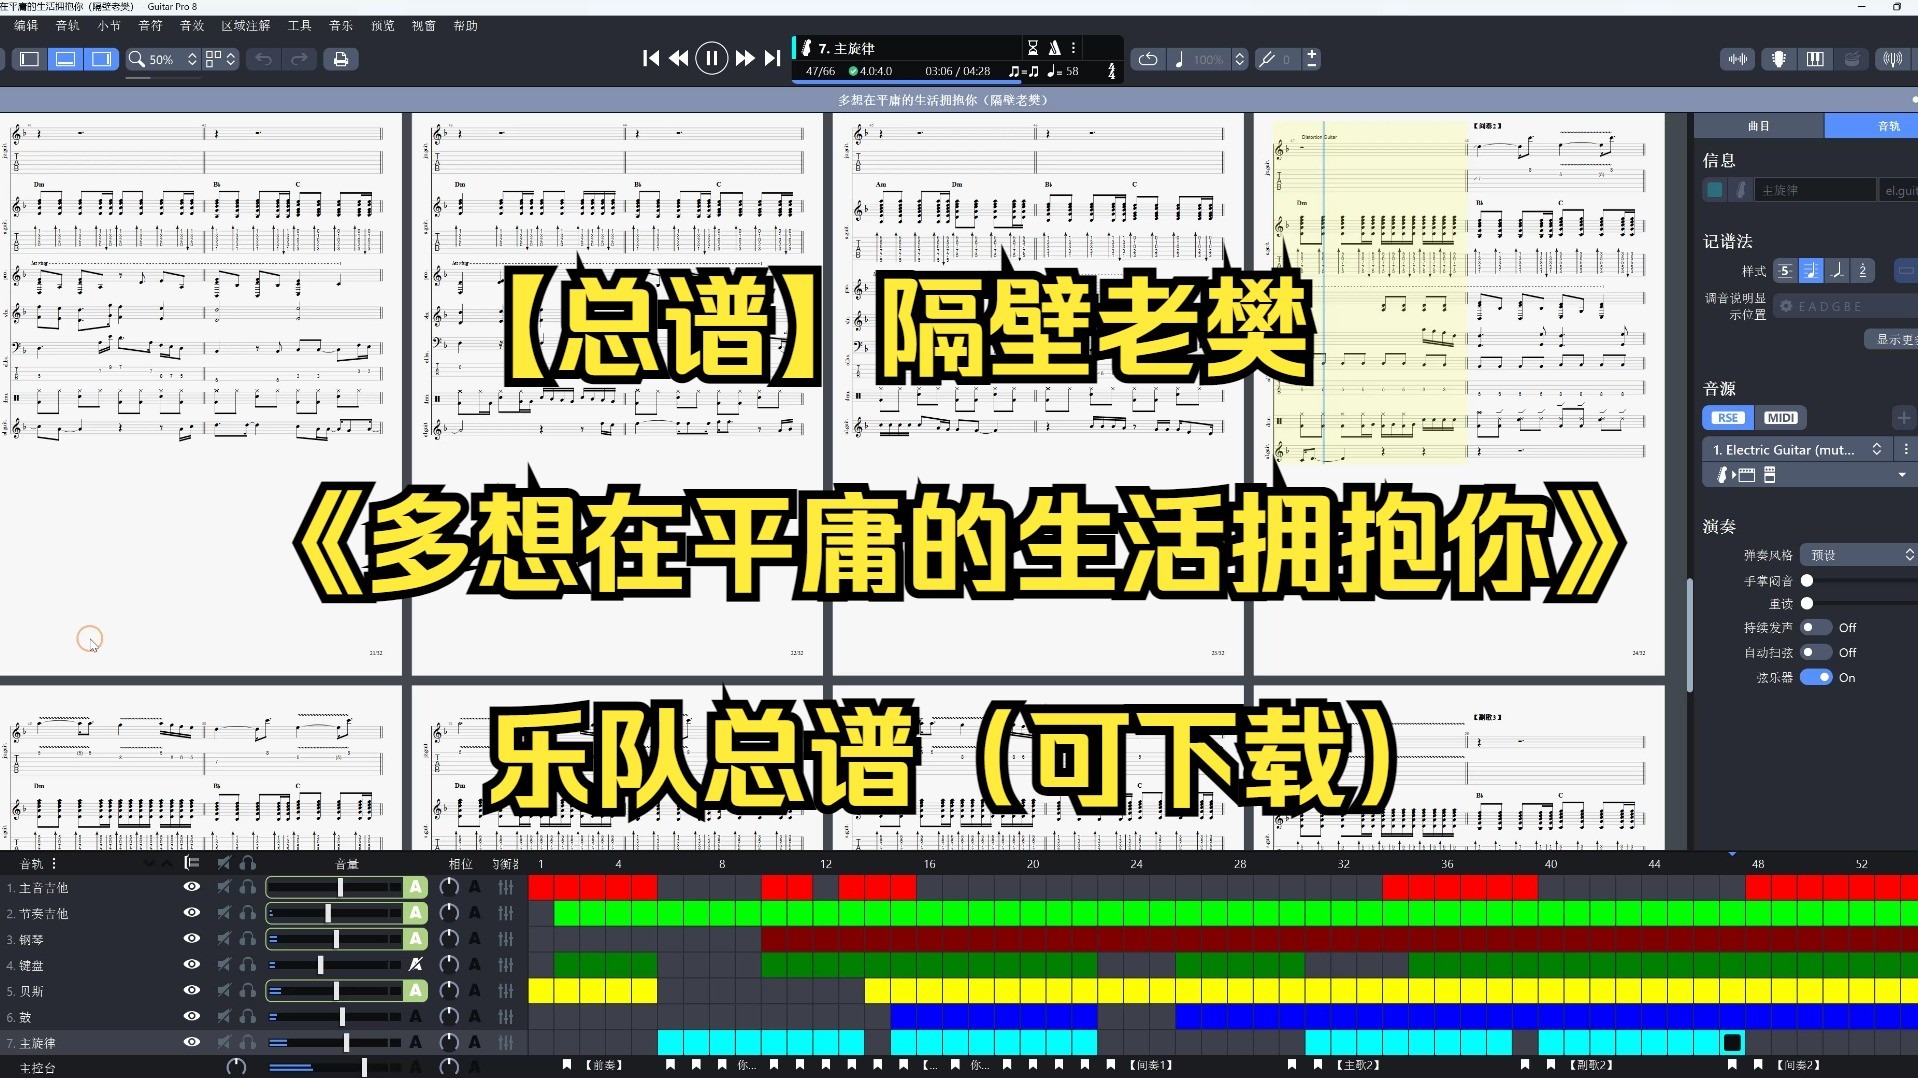
Task: Mute the 主音吉他 track
Action: pyautogui.click(x=224, y=887)
